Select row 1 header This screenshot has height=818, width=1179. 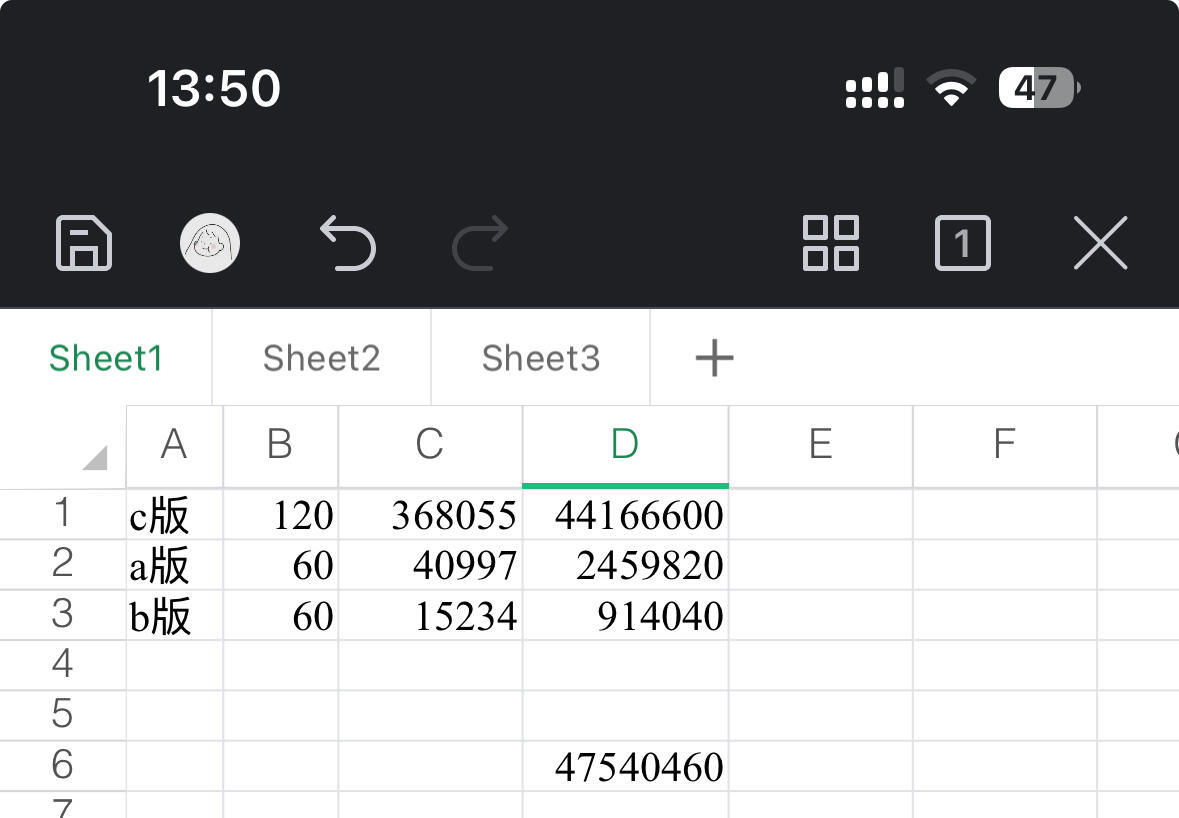62,514
